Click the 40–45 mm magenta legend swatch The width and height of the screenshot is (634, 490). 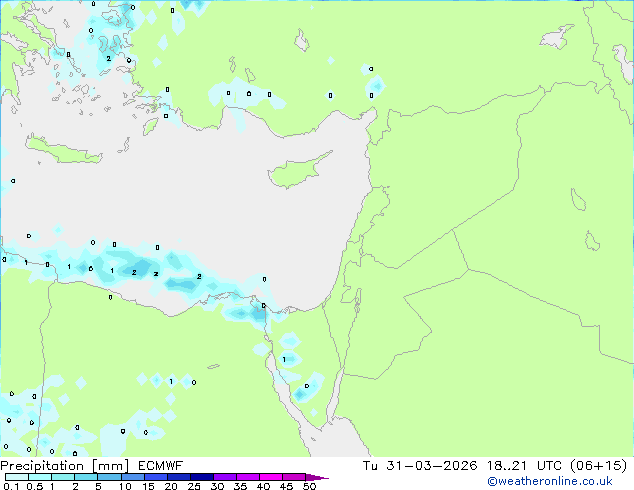pyautogui.click(x=271, y=477)
